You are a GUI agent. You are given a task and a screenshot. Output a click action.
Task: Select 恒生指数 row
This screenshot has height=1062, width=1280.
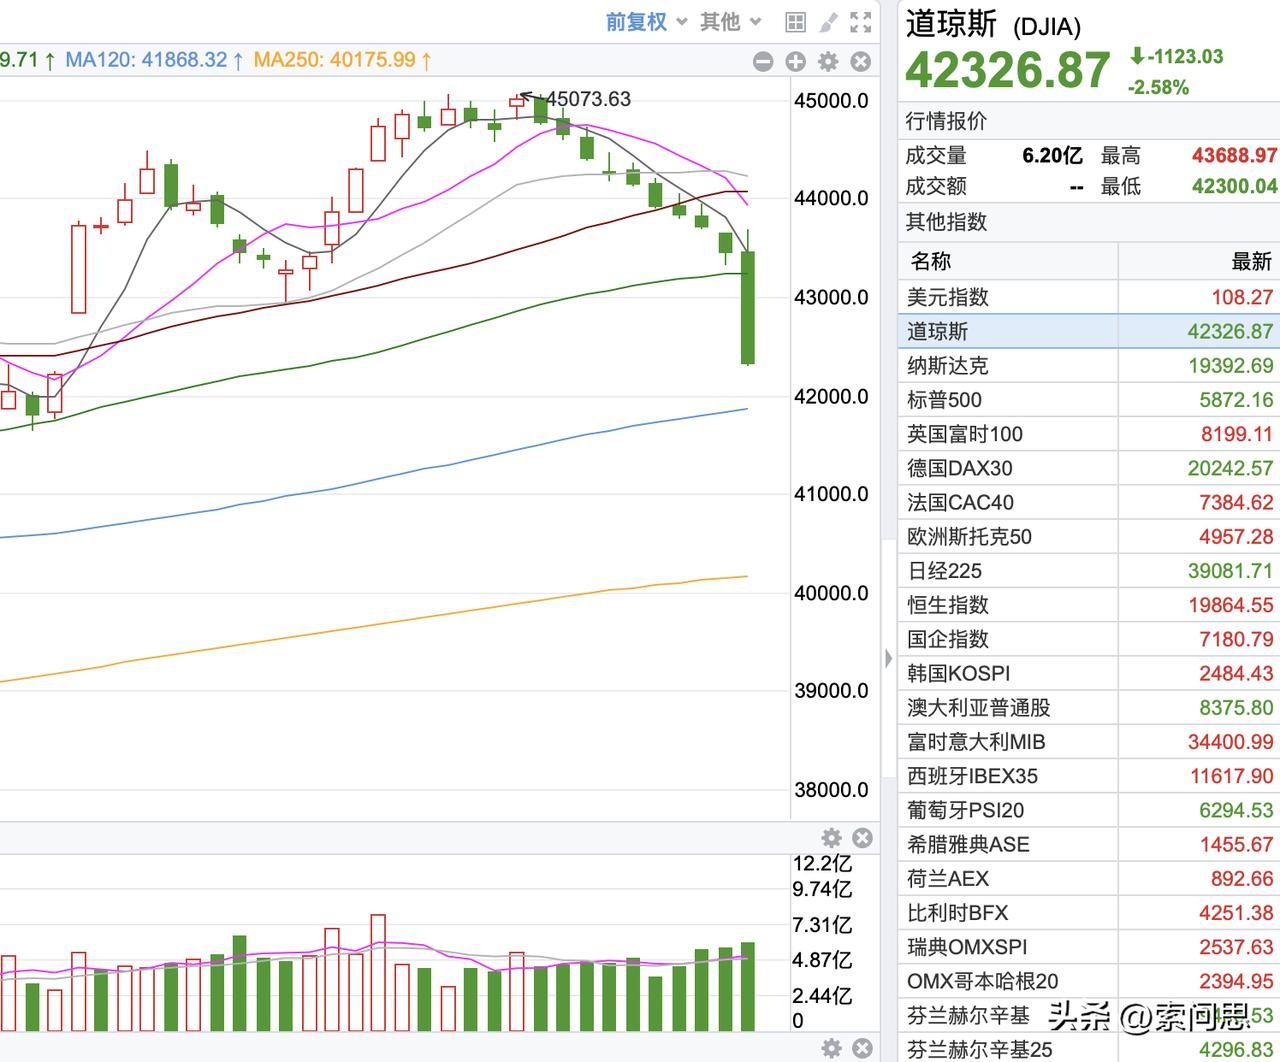[x=1089, y=604]
